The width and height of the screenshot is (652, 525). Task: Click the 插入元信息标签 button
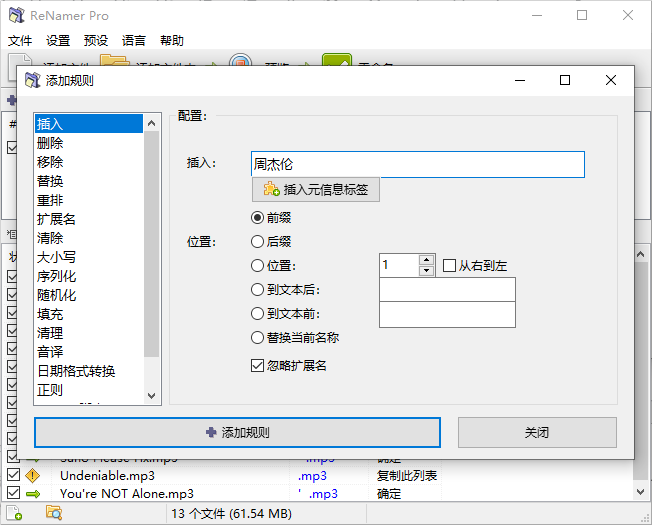[316, 190]
